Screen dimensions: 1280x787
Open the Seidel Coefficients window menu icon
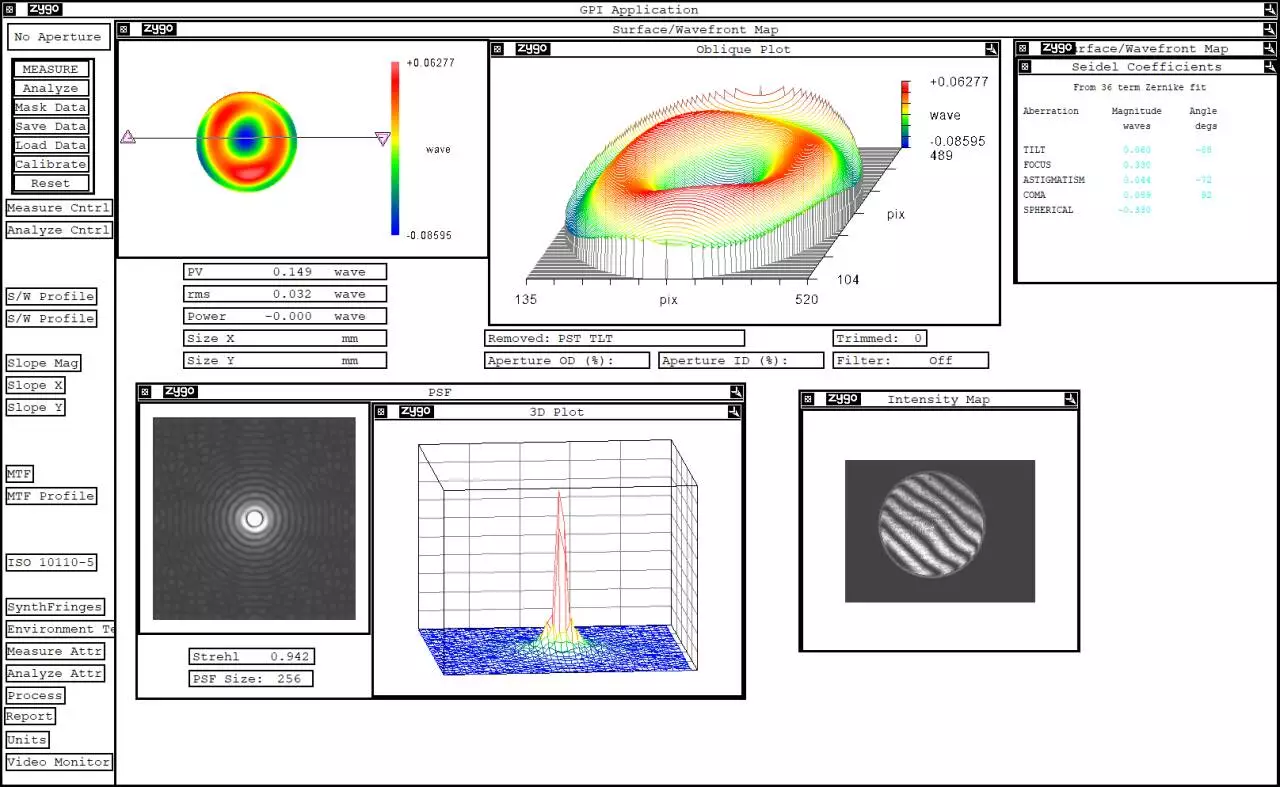1023,67
